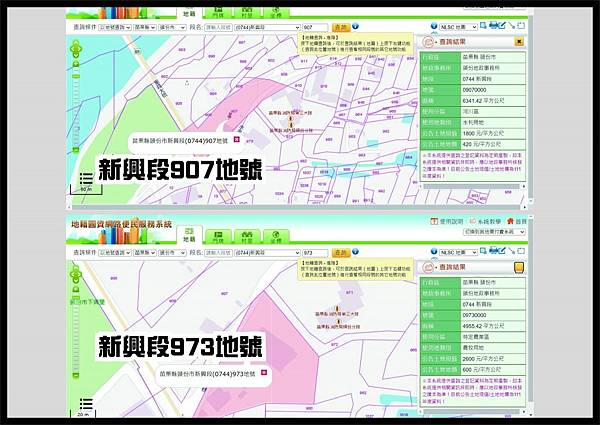Click the pan compass control on the upper map
The image size is (600, 425).
[x=76, y=49]
